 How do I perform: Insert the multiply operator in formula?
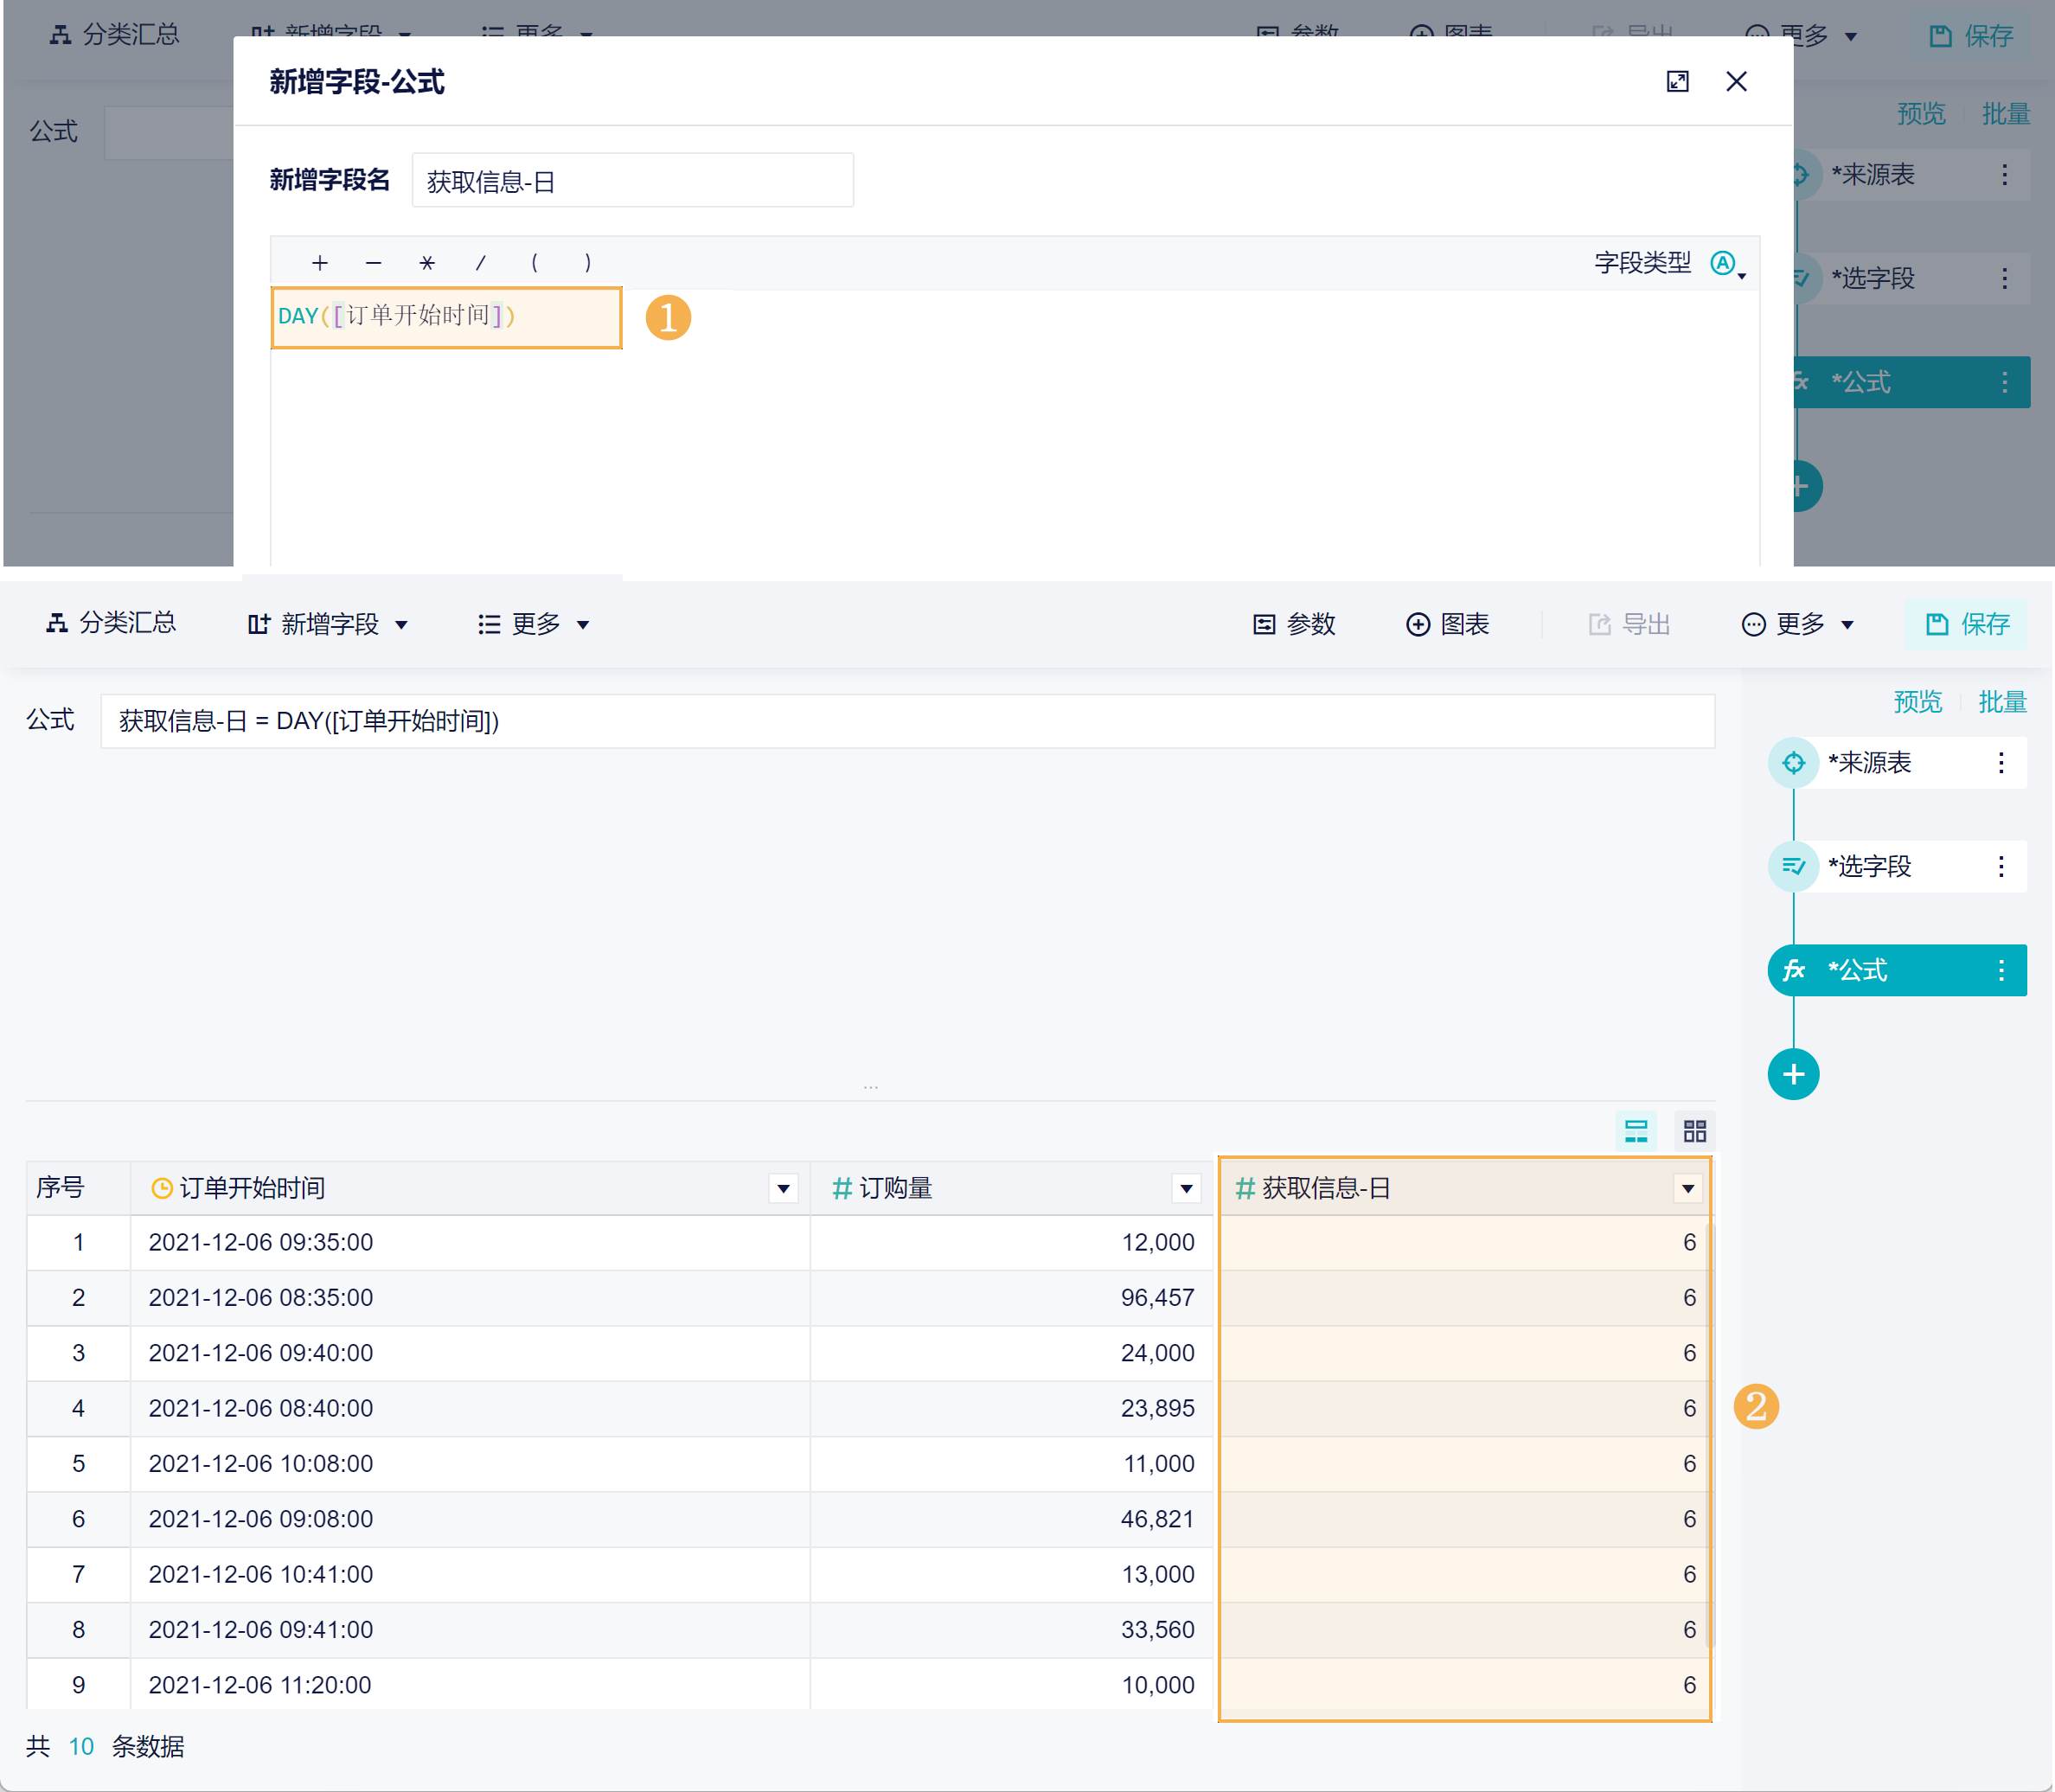point(427,263)
